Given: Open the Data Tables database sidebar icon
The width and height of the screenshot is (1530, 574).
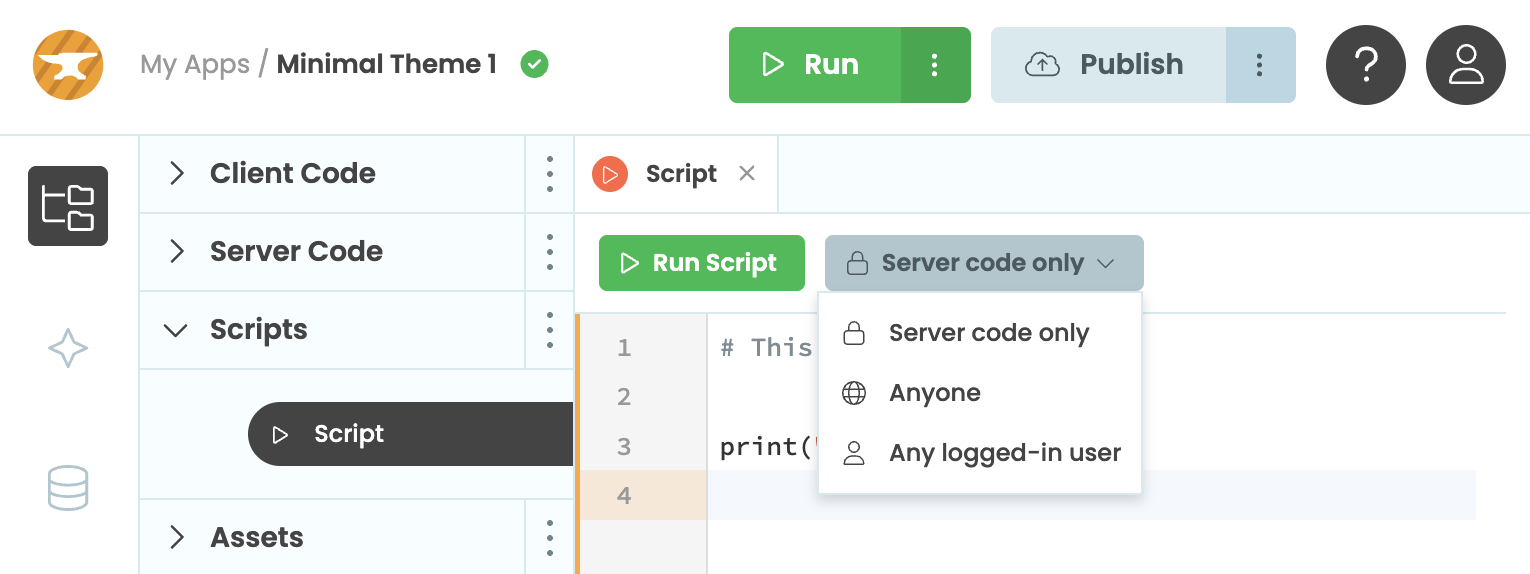Looking at the screenshot, I should point(68,489).
